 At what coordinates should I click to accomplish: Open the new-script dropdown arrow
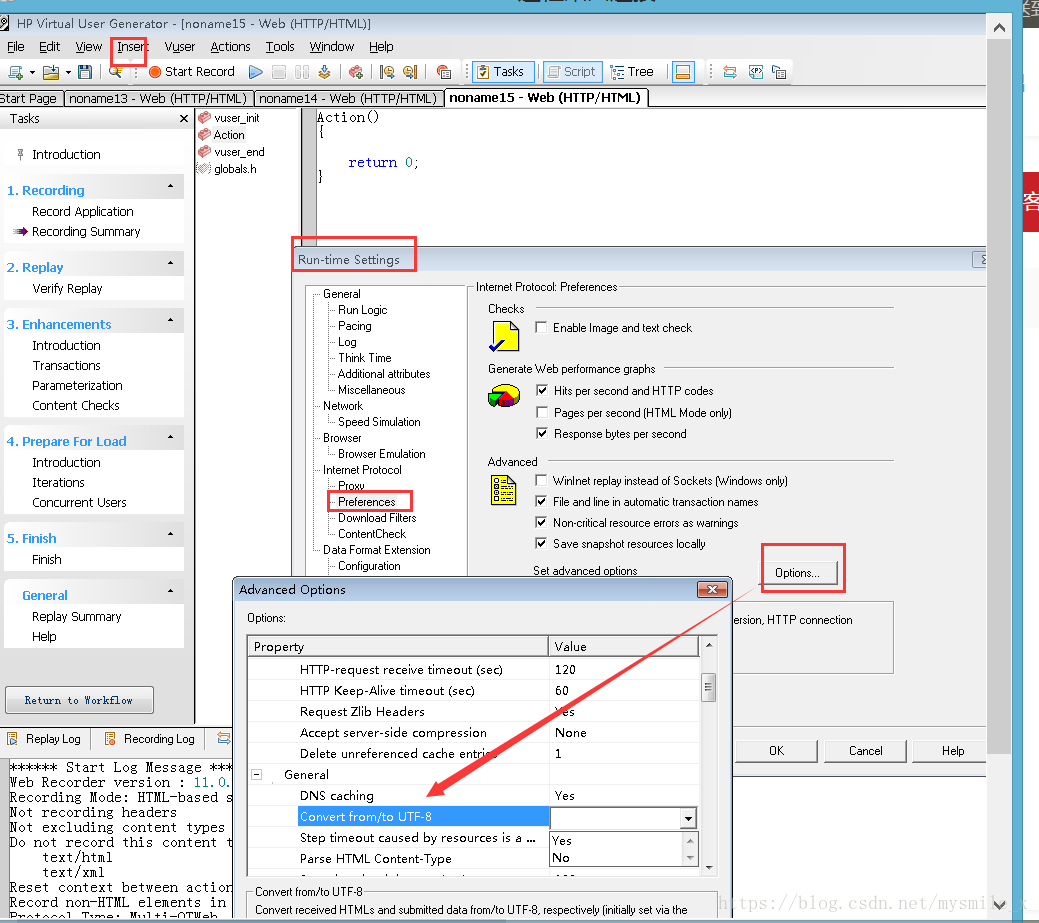tap(32, 72)
